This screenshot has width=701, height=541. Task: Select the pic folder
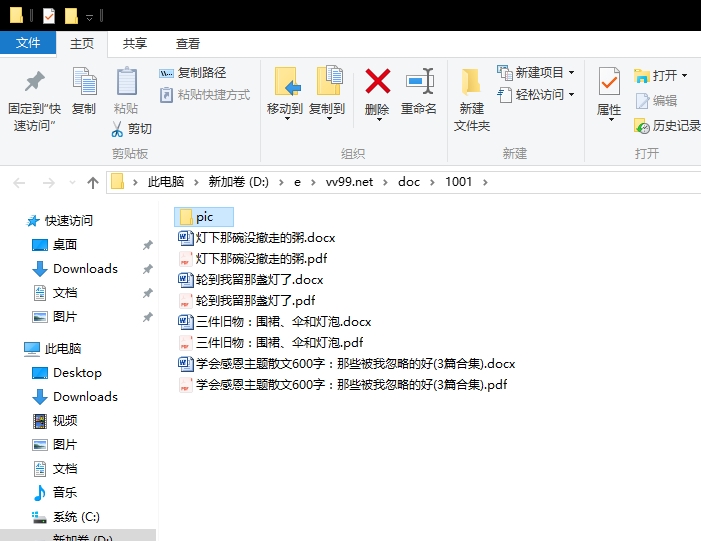204,217
